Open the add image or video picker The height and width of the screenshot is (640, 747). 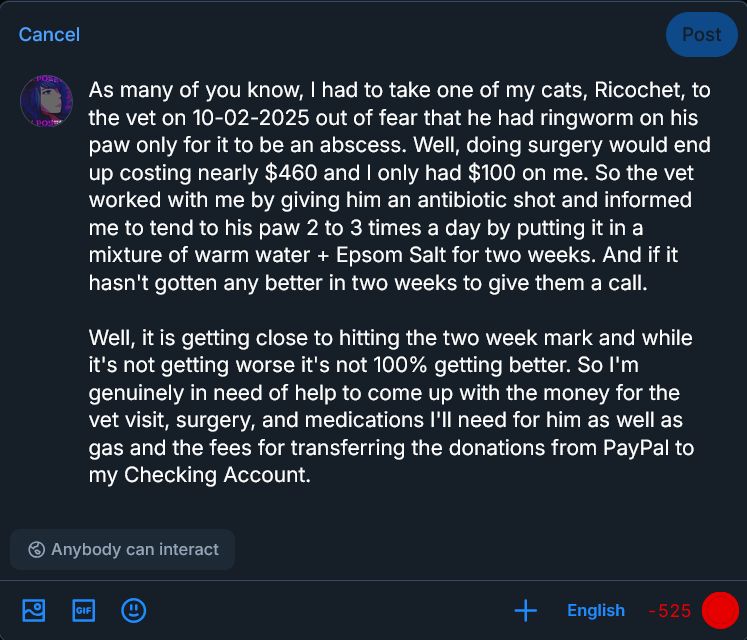(34, 610)
